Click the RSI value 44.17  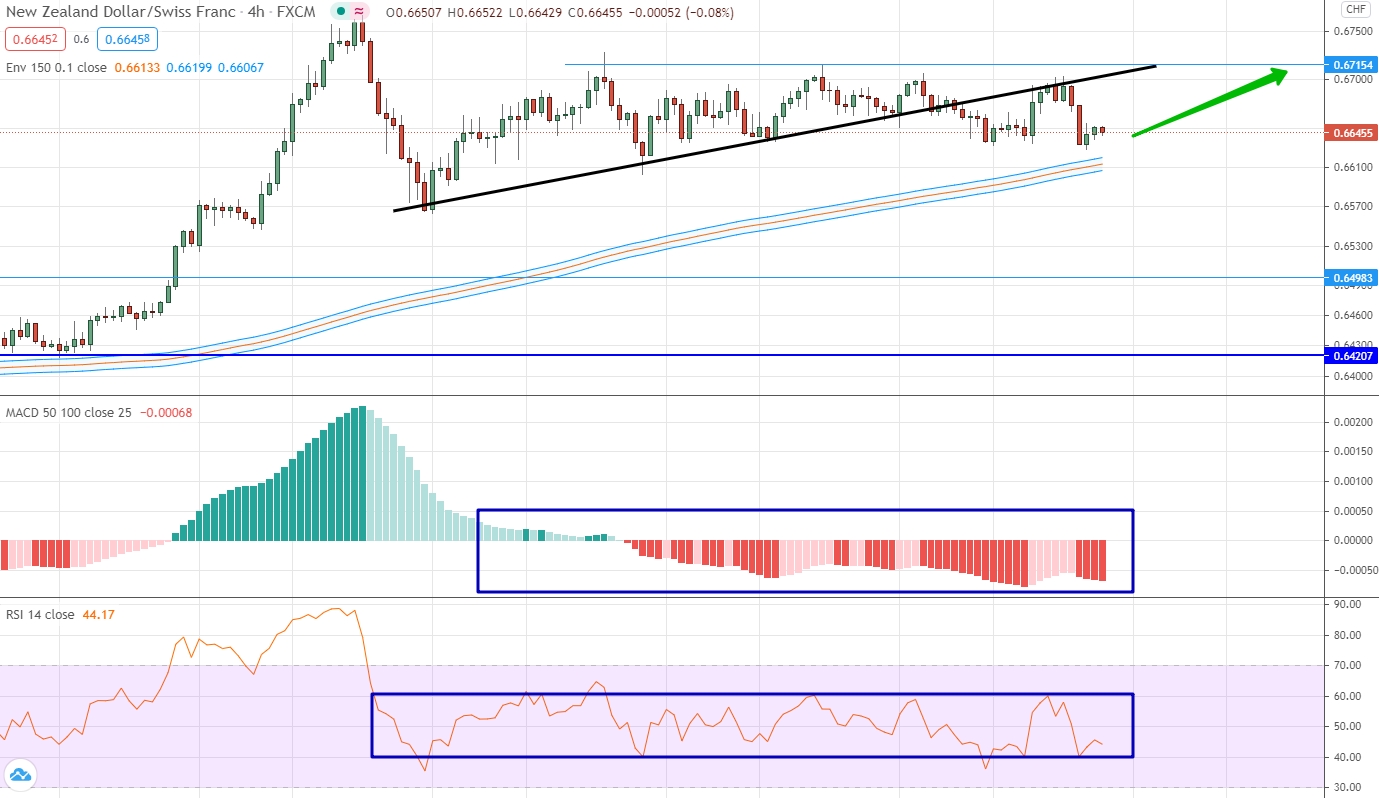tap(99, 614)
